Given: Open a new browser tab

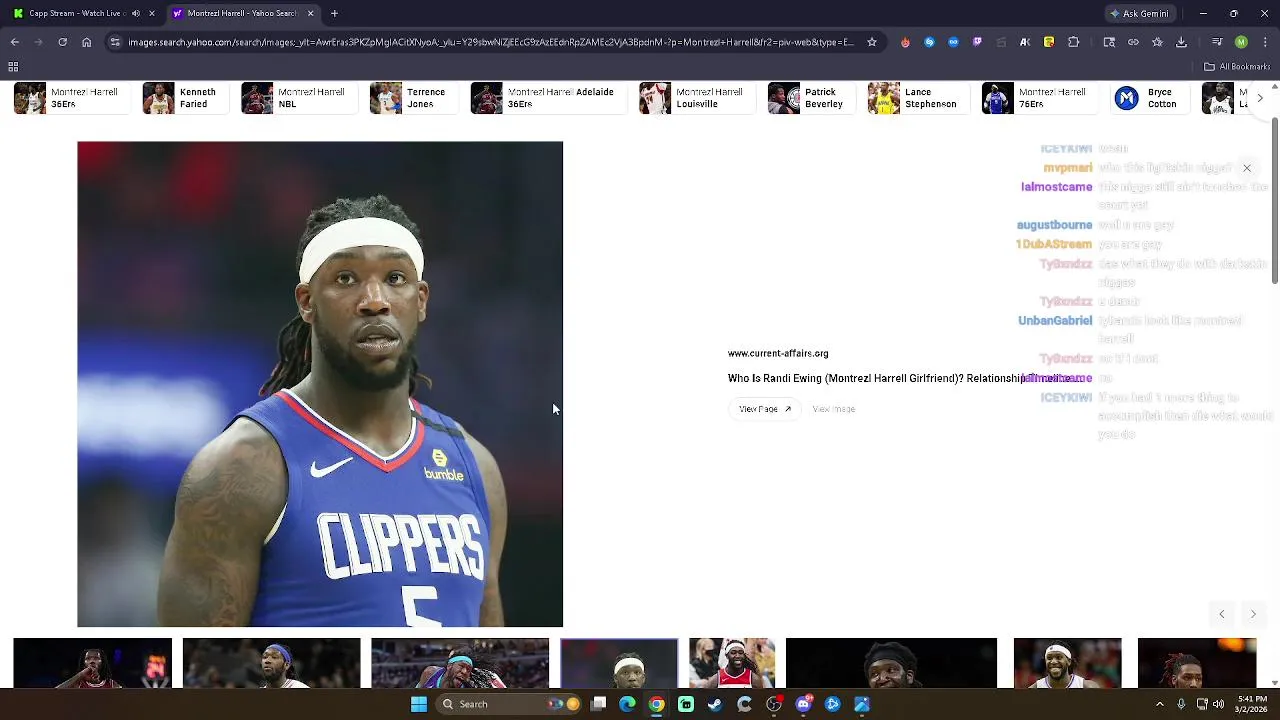Looking at the screenshot, I should [334, 13].
